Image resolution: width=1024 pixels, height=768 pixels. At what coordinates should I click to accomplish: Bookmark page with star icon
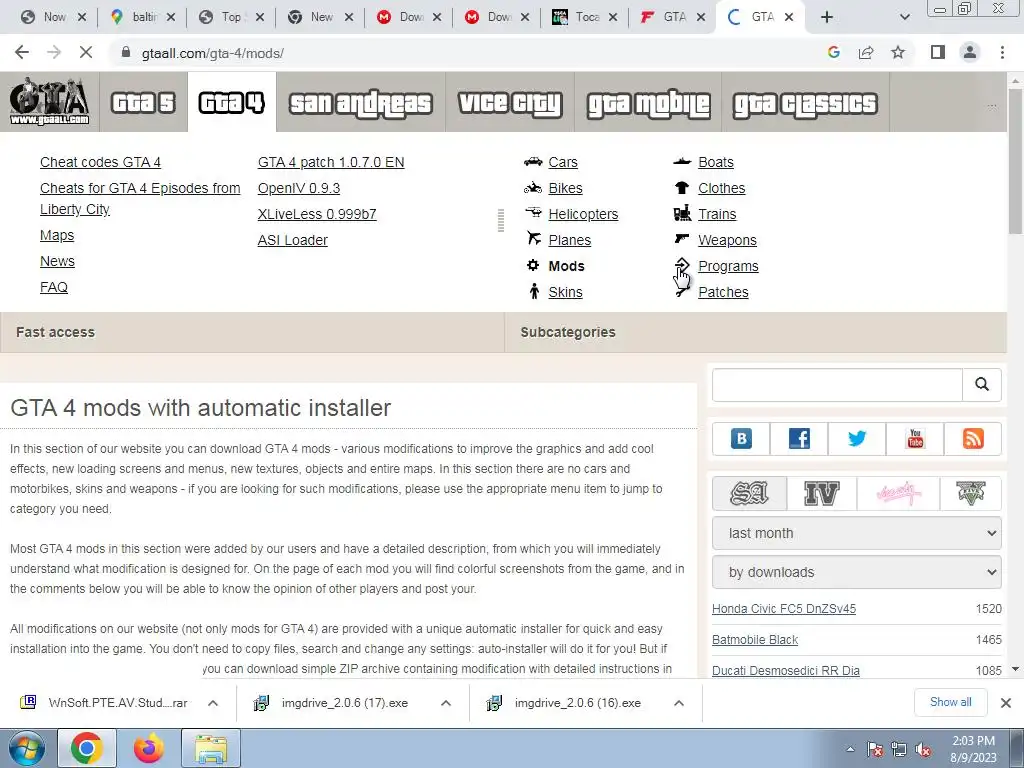[898, 52]
